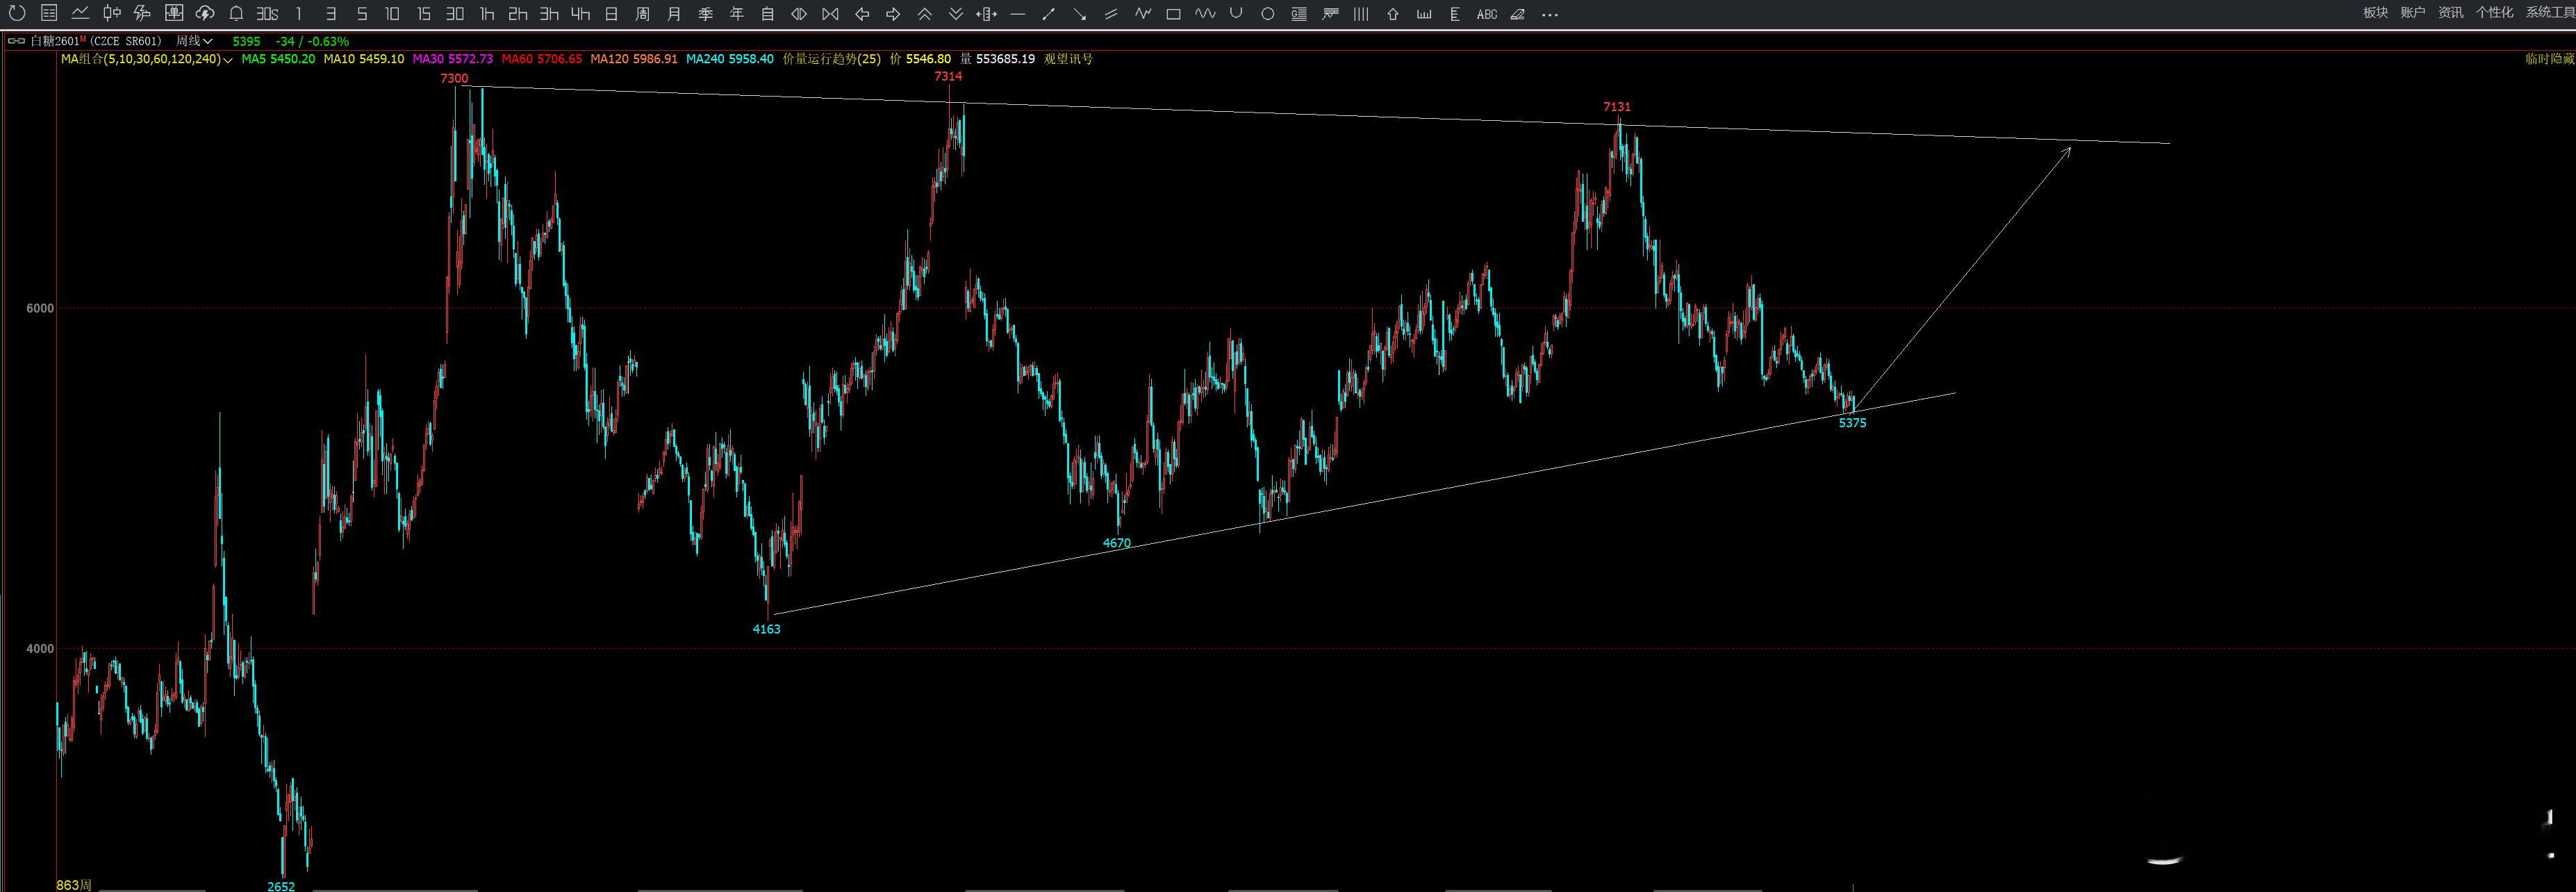Click the cloud sync icon
Image resolution: width=2576 pixels, height=892 pixels.
(x=205, y=13)
